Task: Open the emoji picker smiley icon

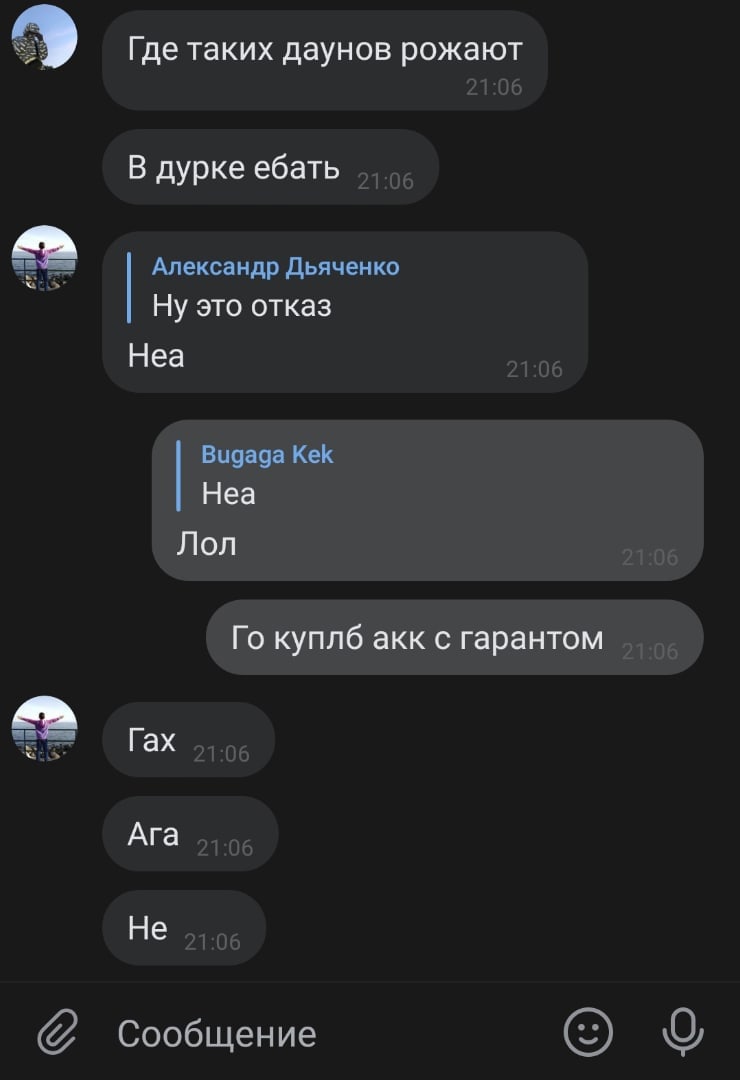Action: [588, 1032]
